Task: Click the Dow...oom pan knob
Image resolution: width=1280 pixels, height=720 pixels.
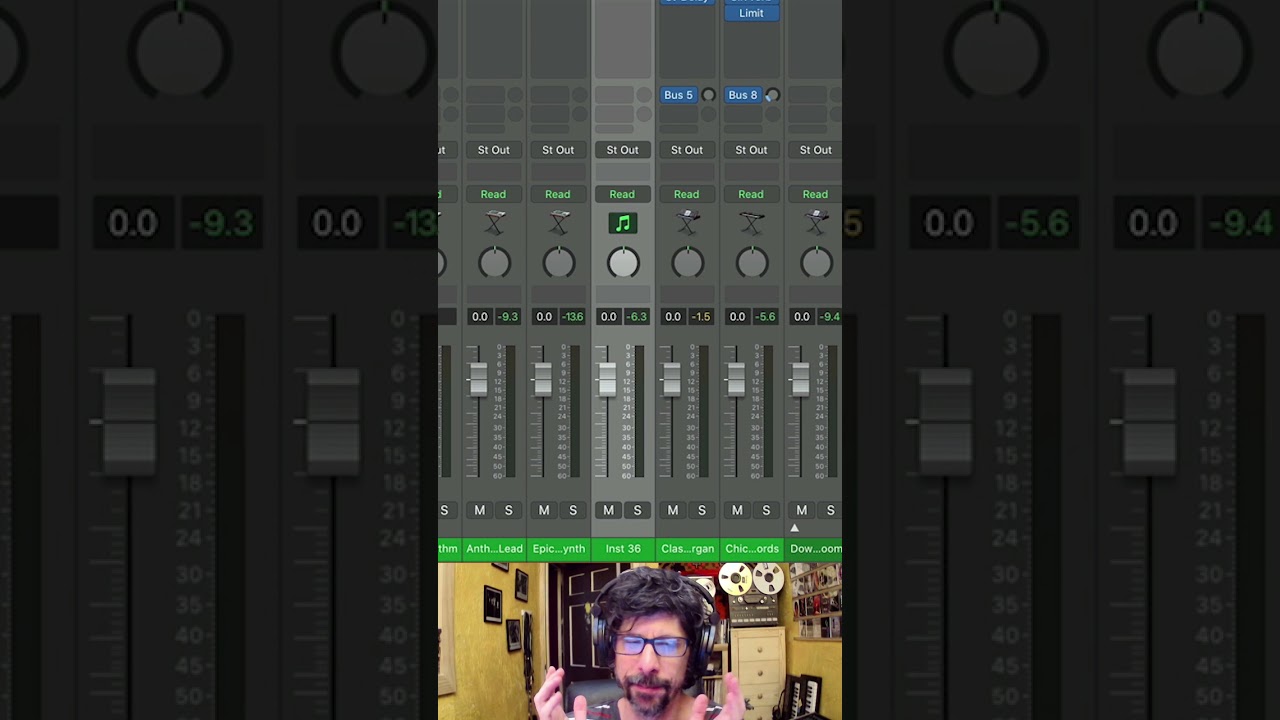Action: pyautogui.click(x=816, y=262)
